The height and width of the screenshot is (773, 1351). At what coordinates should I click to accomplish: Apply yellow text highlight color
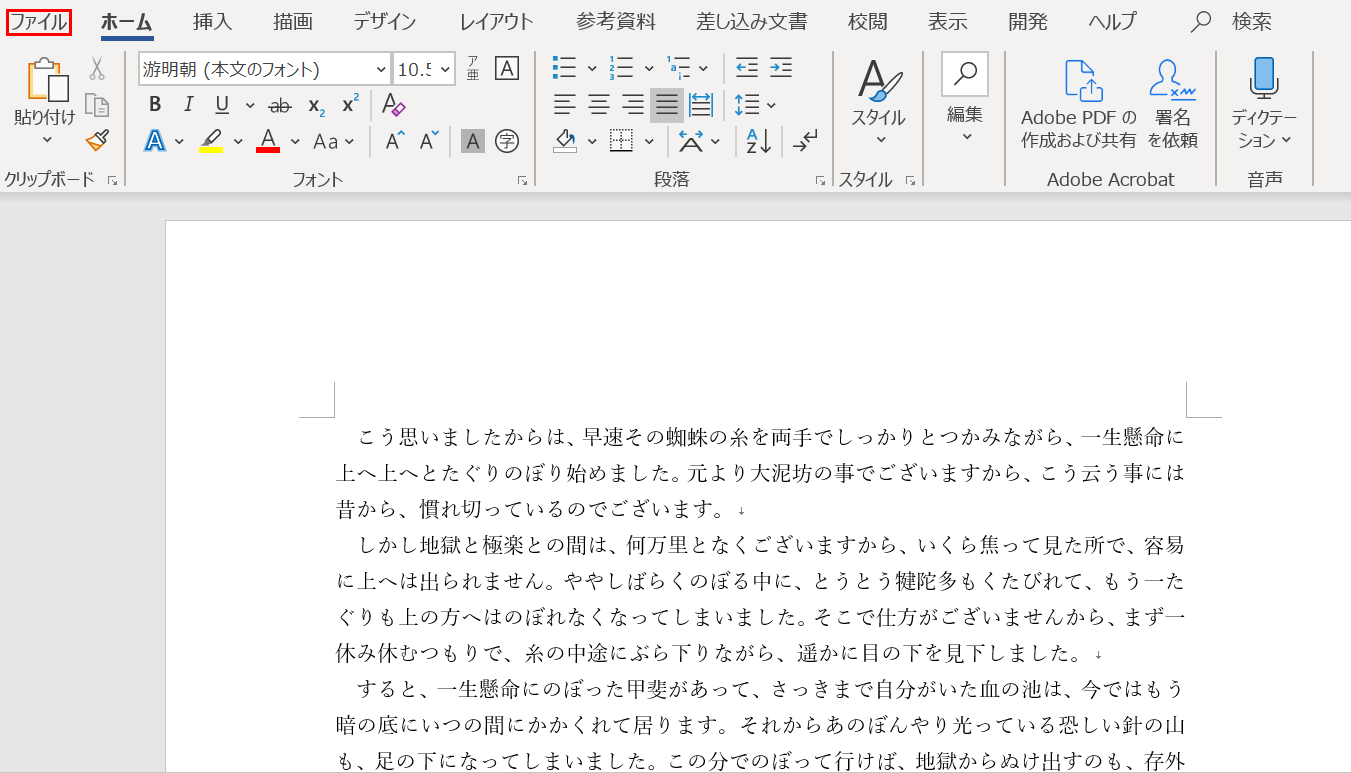pos(211,141)
